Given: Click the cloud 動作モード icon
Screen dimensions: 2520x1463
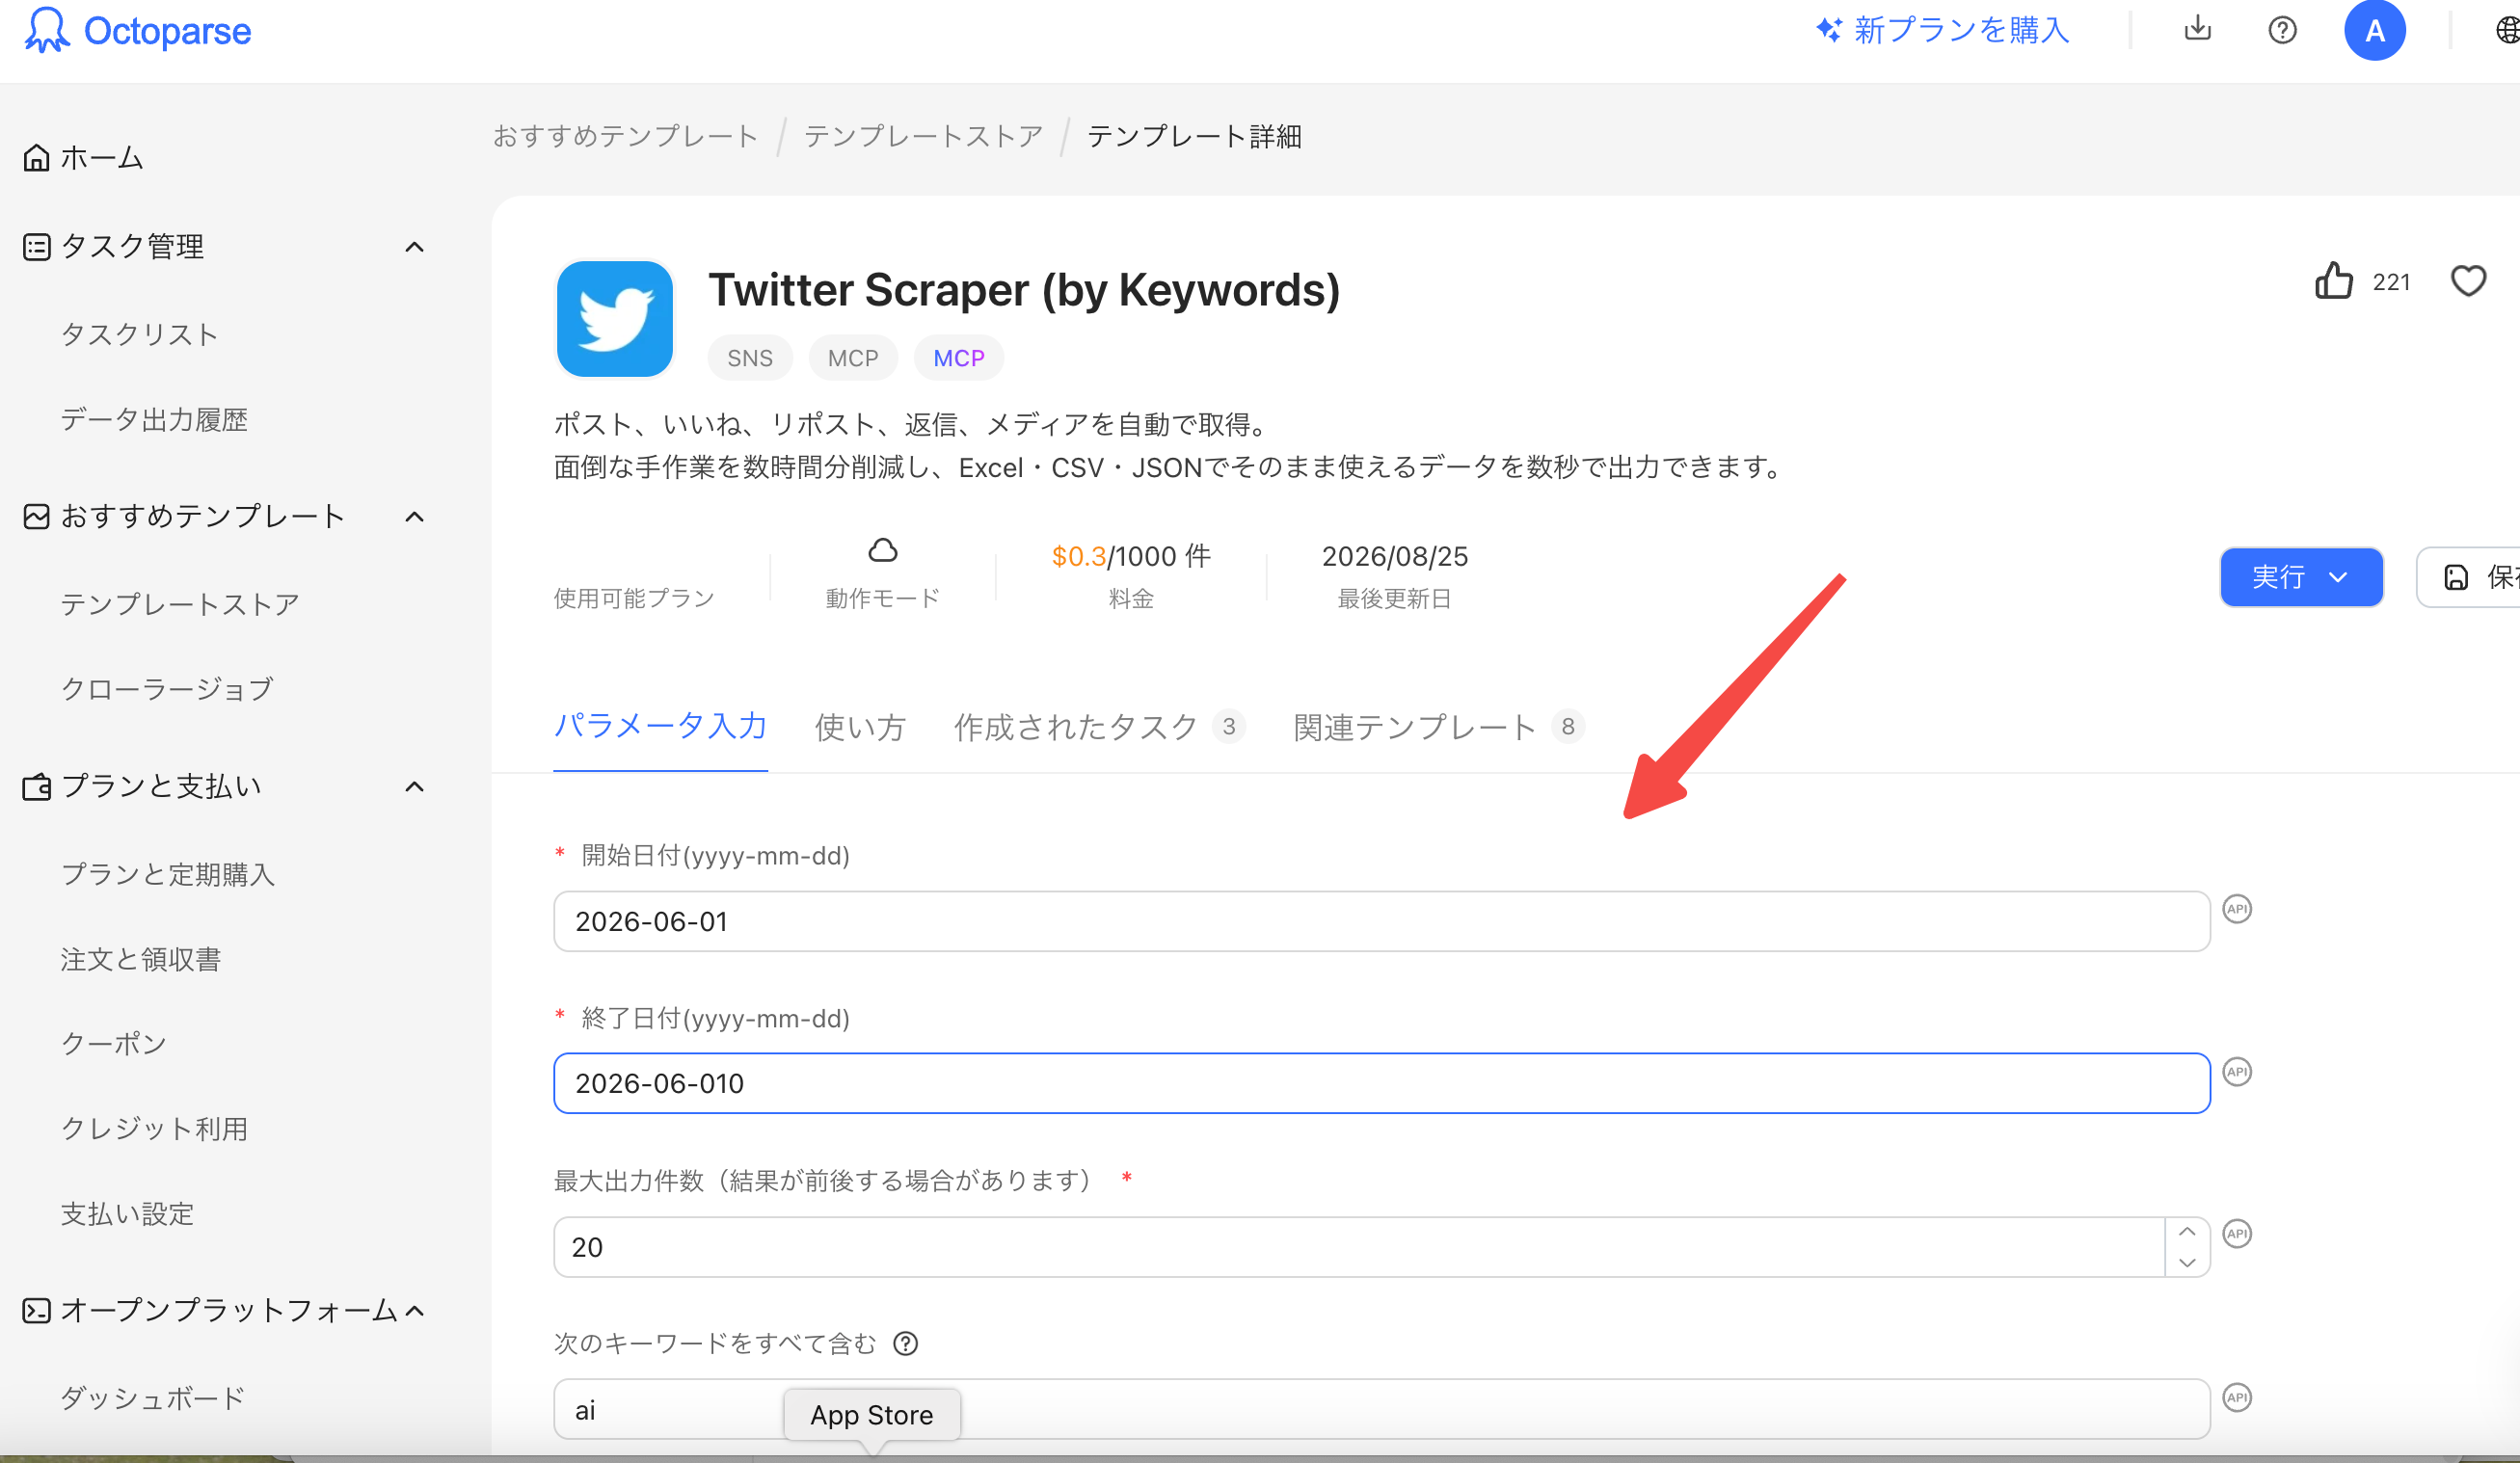Looking at the screenshot, I should [882, 550].
